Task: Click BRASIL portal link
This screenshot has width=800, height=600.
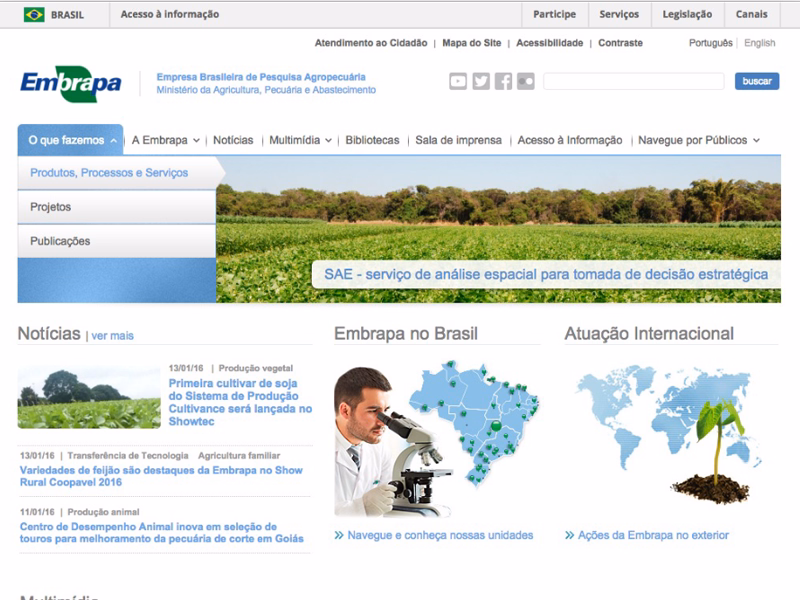Action: pyautogui.click(x=67, y=15)
